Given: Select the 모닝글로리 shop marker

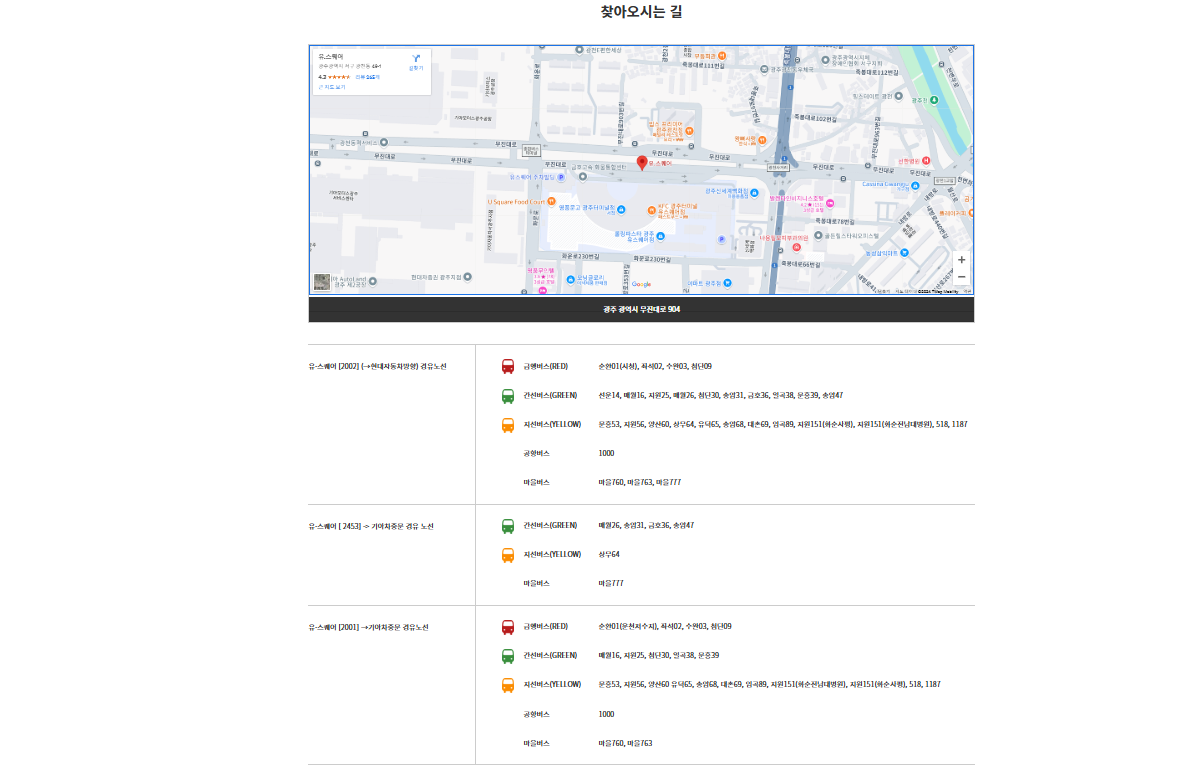Looking at the screenshot, I should tap(570, 280).
